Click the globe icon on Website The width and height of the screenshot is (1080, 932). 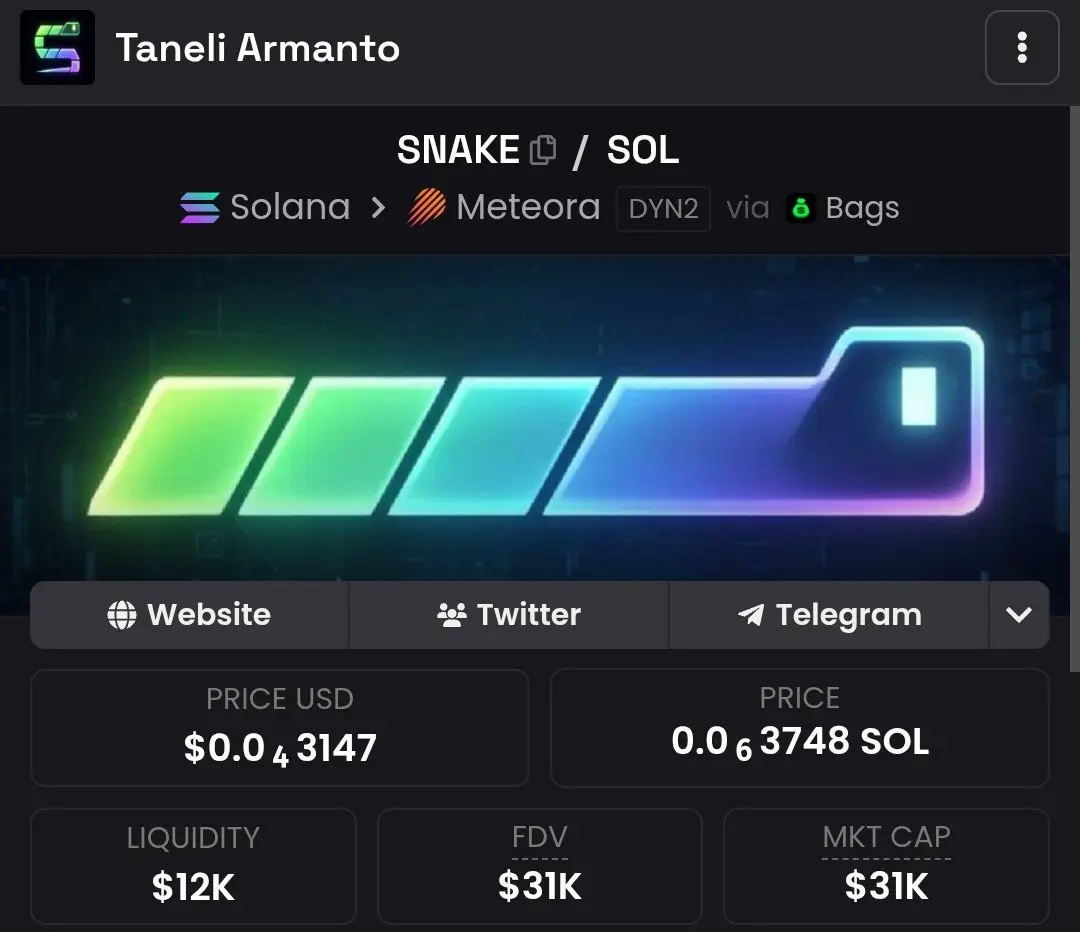[x=122, y=614]
